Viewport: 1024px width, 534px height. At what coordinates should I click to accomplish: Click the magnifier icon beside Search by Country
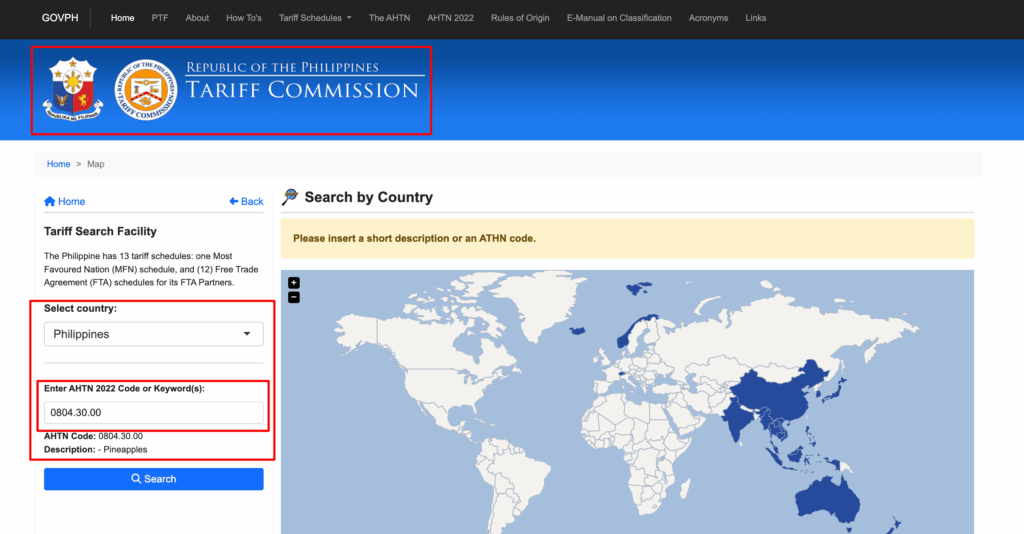click(x=290, y=197)
